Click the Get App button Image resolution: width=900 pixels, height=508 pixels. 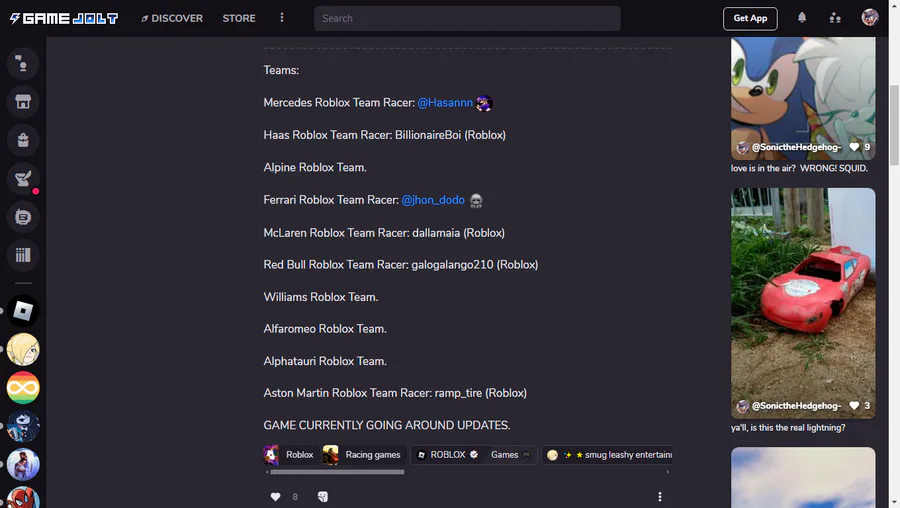pyautogui.click(x=750, y=18)
